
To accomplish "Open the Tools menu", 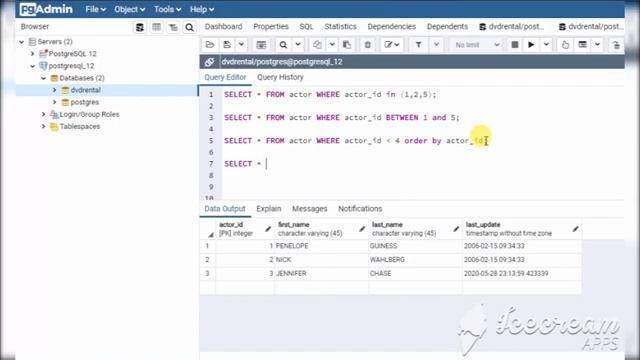I will tap(167, 9).
